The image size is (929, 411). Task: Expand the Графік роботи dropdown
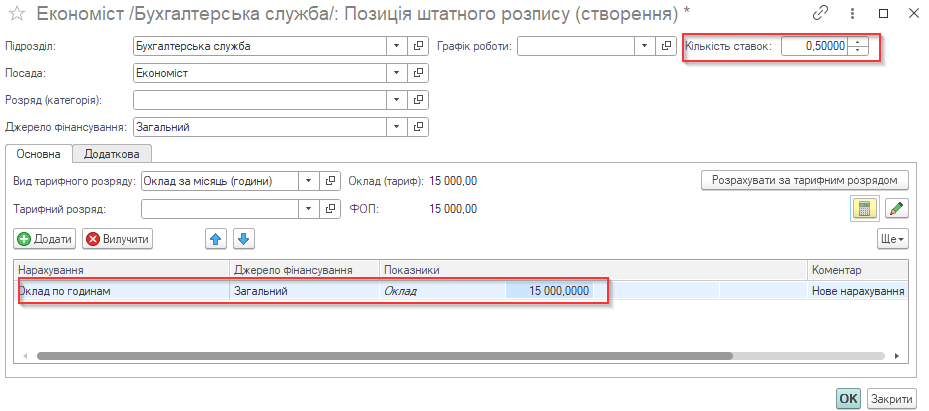point(645,46)
